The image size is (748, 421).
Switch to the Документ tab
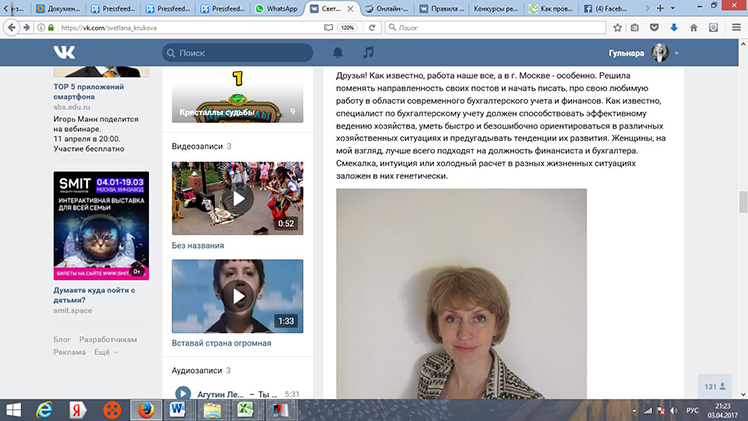tap(59, 9)
